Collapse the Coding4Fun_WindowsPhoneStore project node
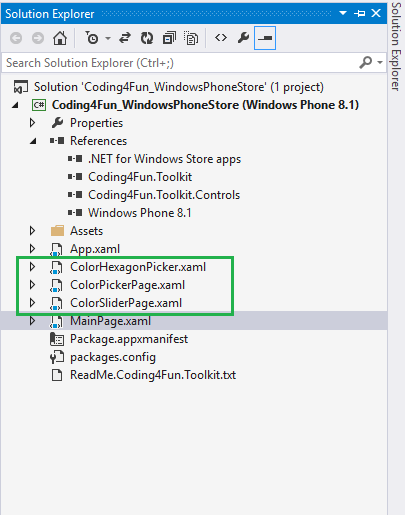Image resolution: width=405 pixels, height=515 pixels. [x=15, y=105]
